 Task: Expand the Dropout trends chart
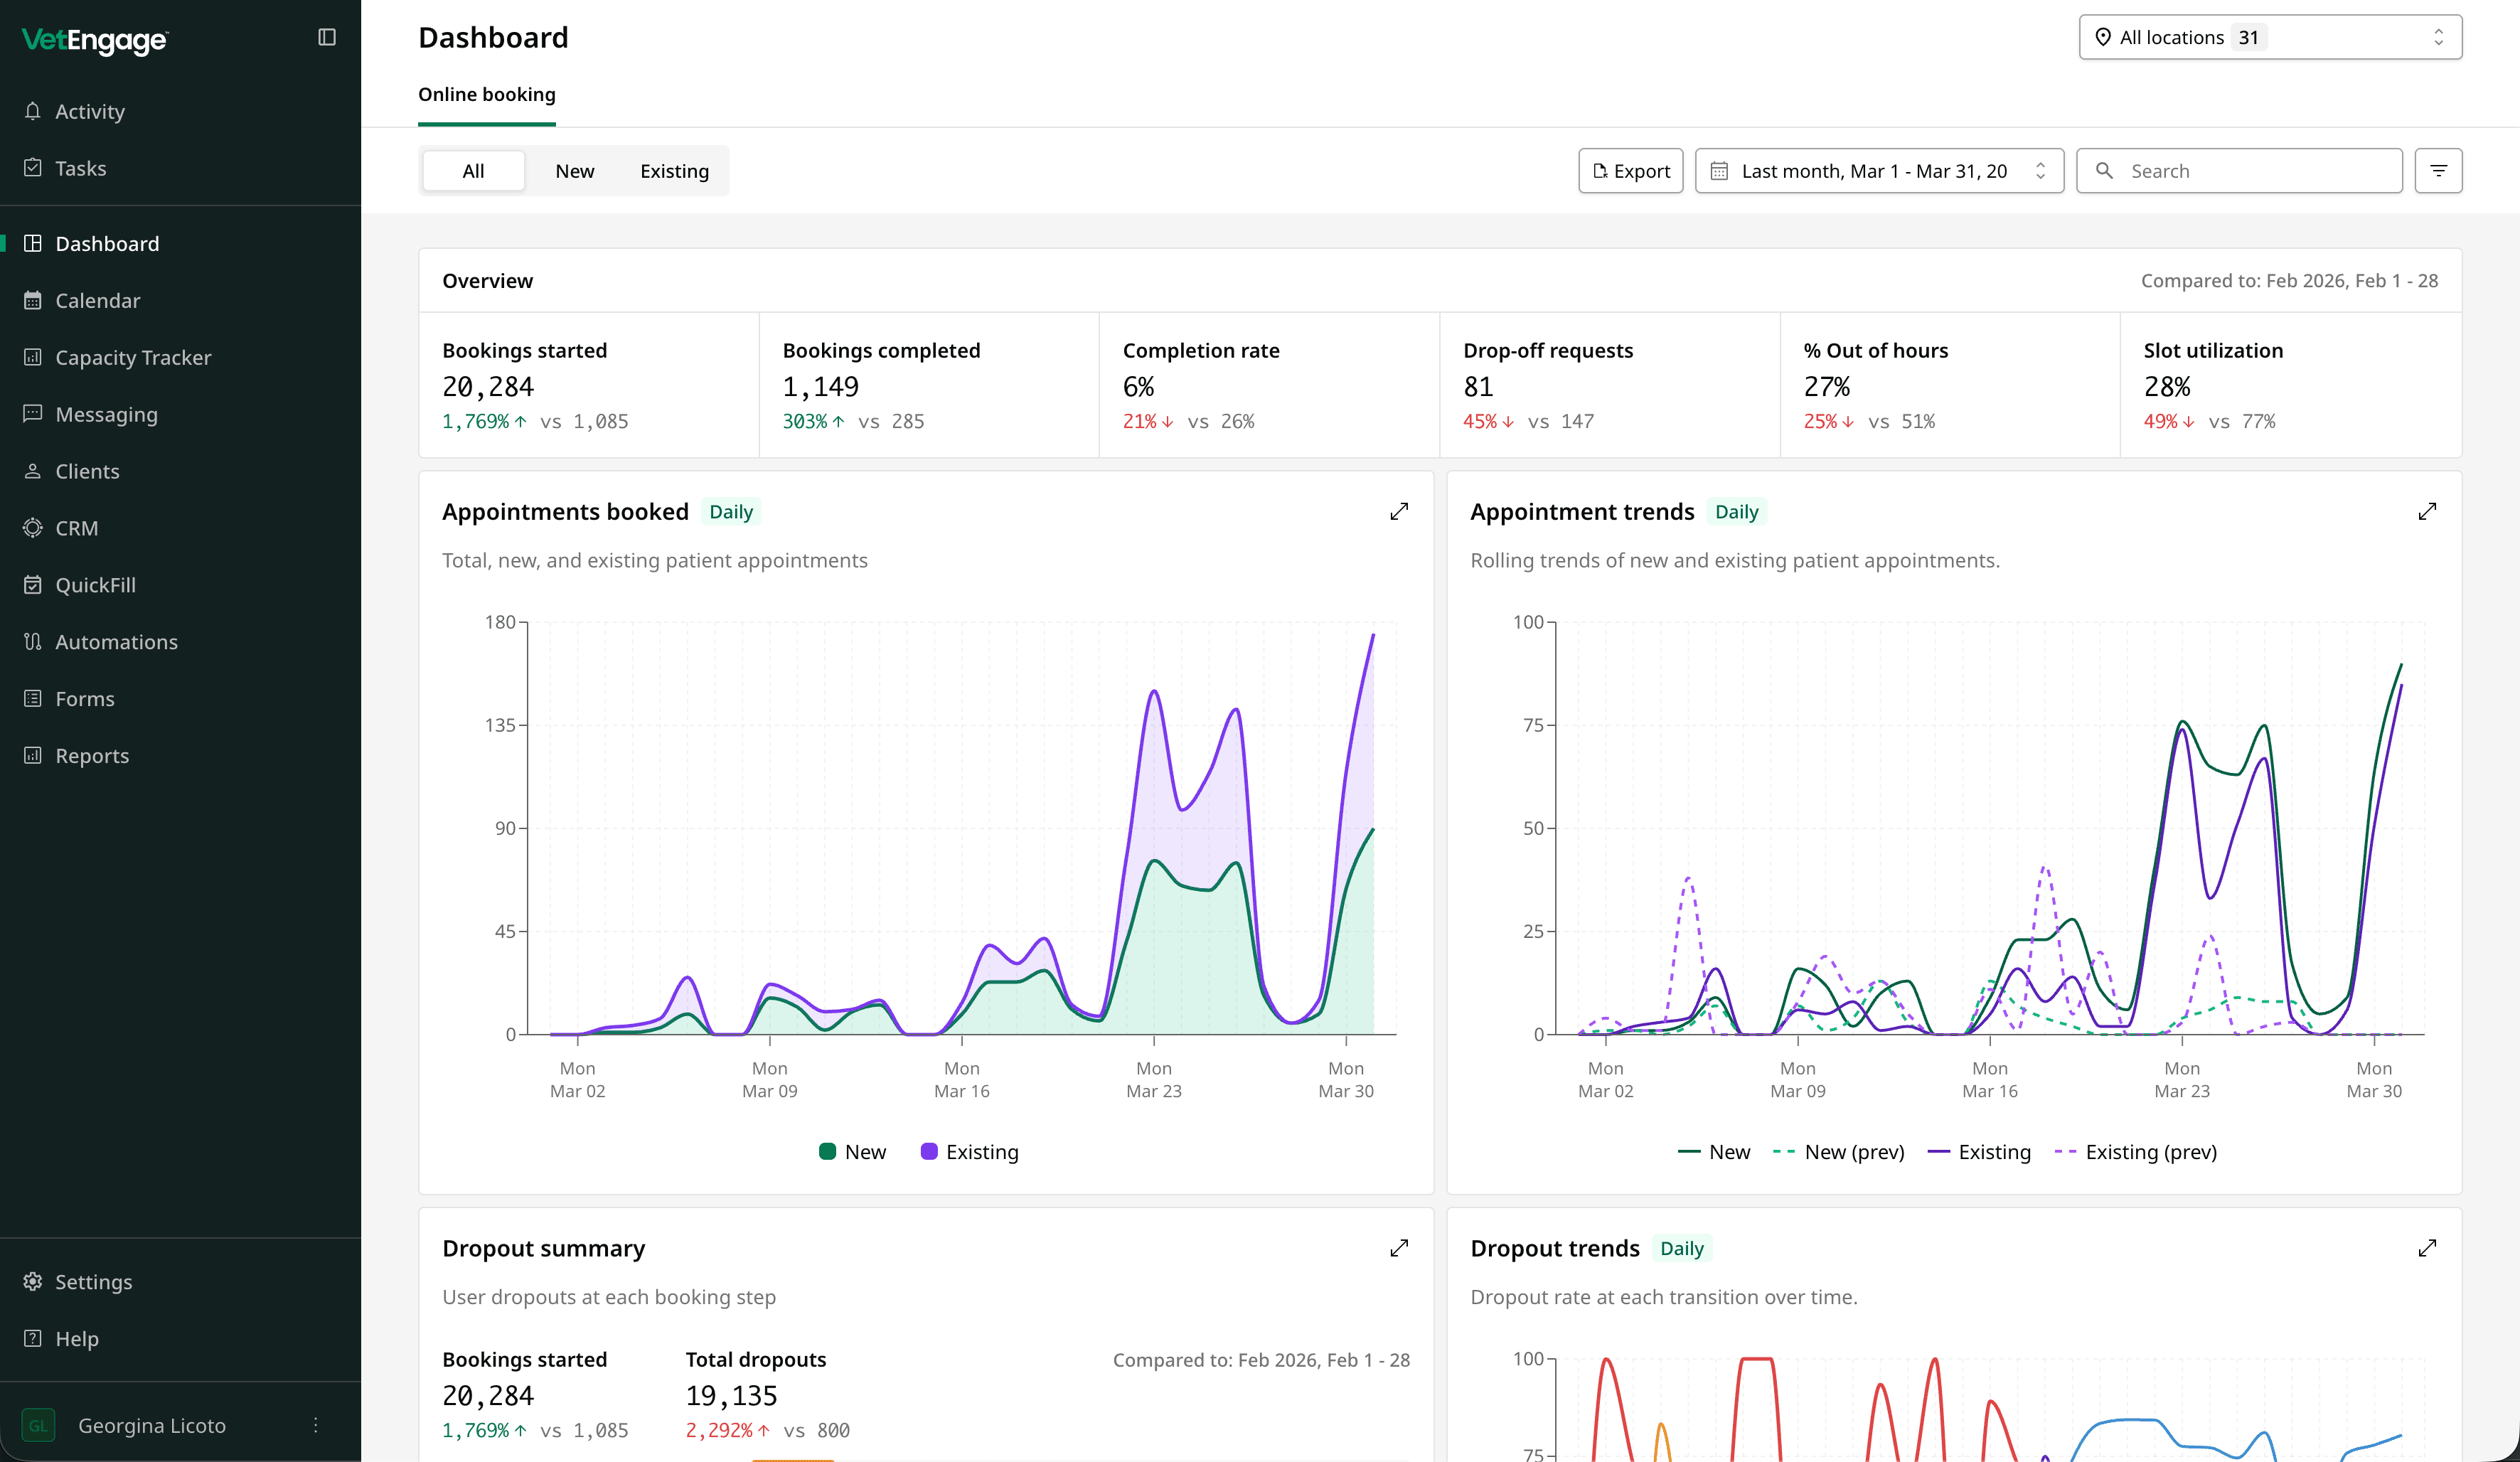2427,1248
